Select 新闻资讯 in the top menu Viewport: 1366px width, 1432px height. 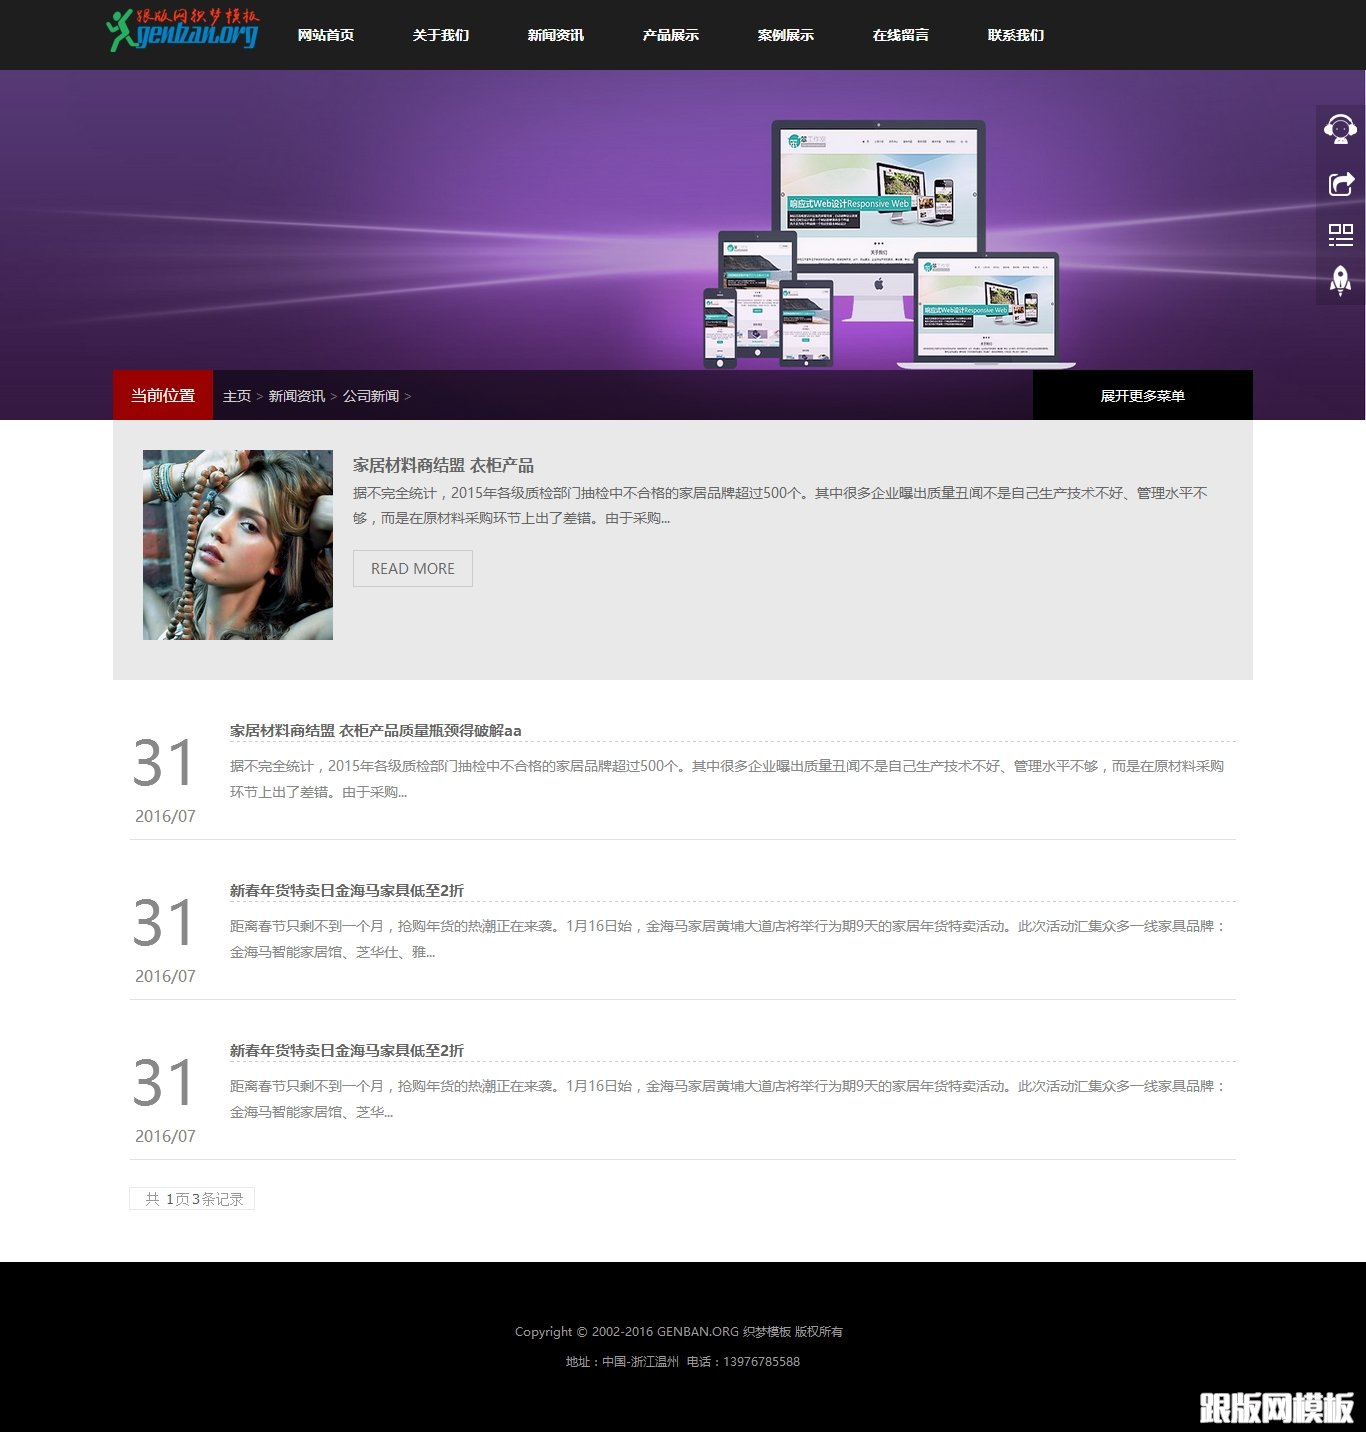pyautogui.click(x=556, y=35)
